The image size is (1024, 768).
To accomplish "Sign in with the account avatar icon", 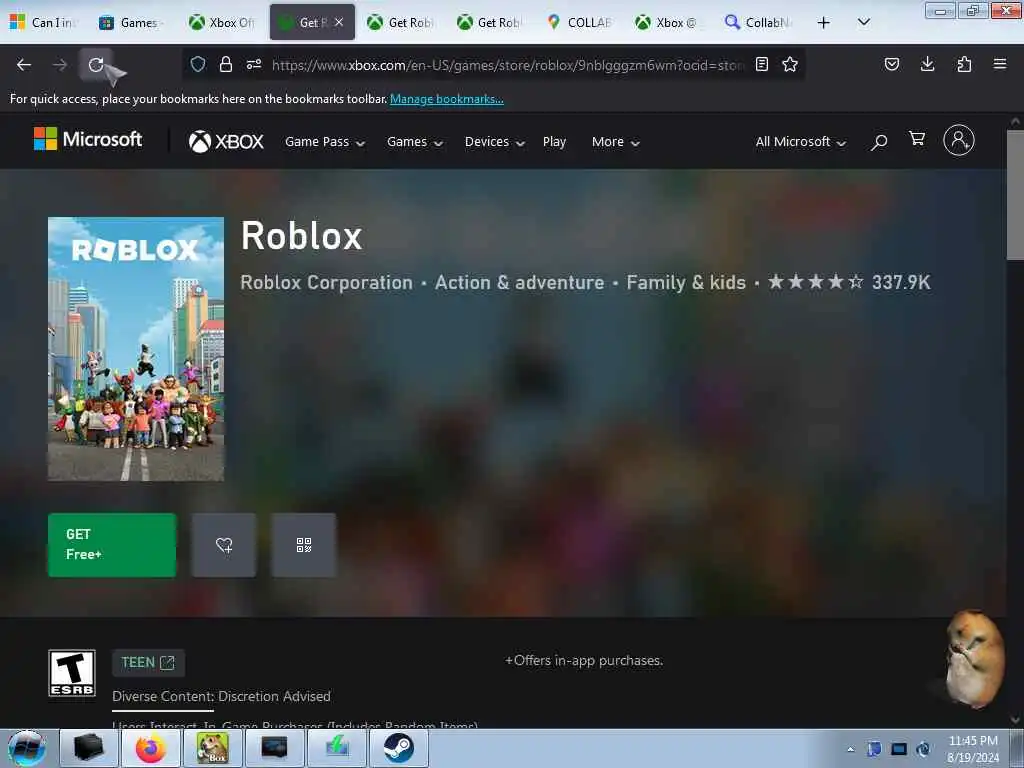I will point(959,140).
